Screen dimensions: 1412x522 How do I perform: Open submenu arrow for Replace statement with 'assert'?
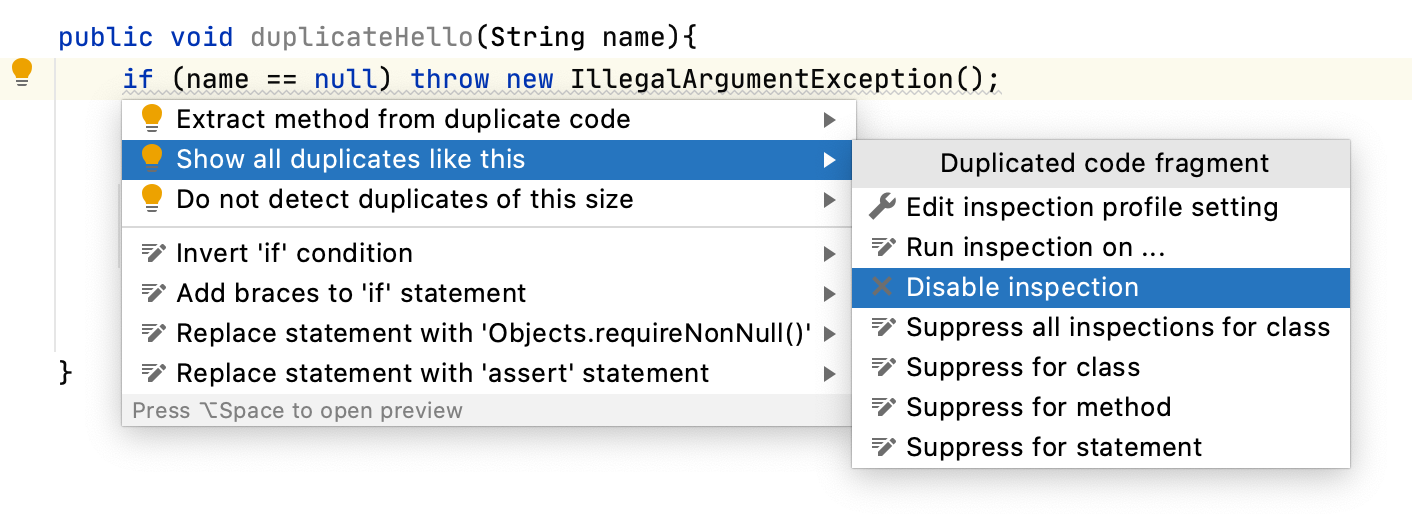tap(829, 374)
